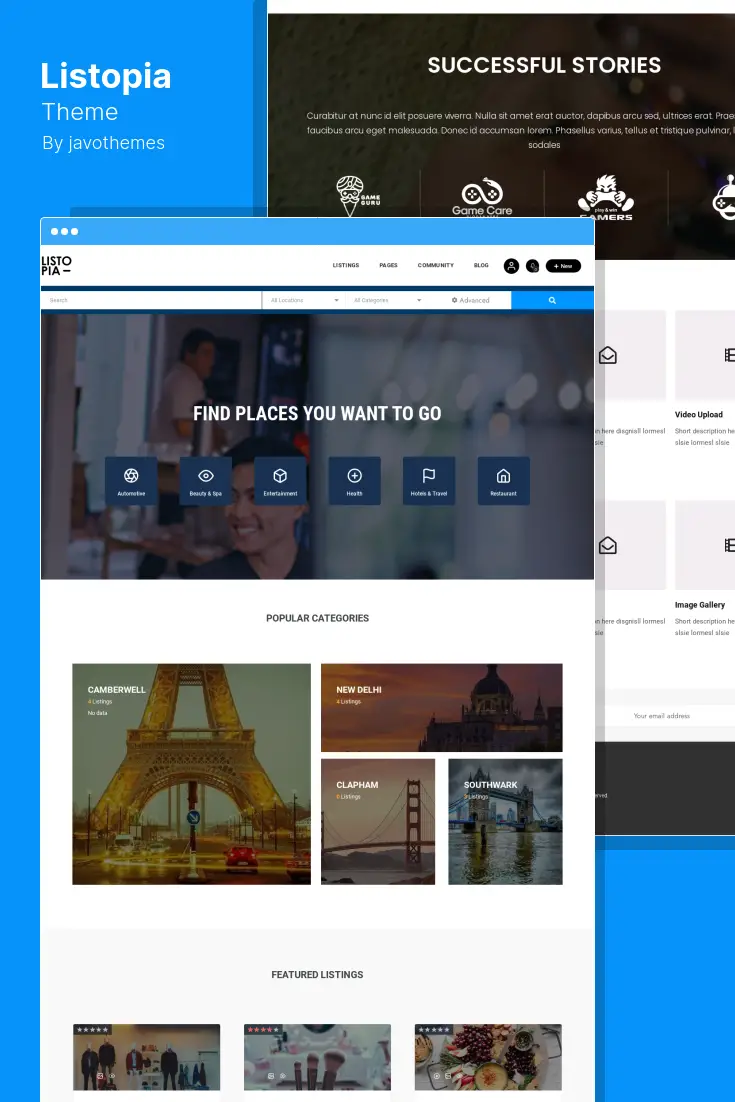Click the film icon above Video Upload
This screenshot has width=735, height=1102.
click(x=729, y=355)
